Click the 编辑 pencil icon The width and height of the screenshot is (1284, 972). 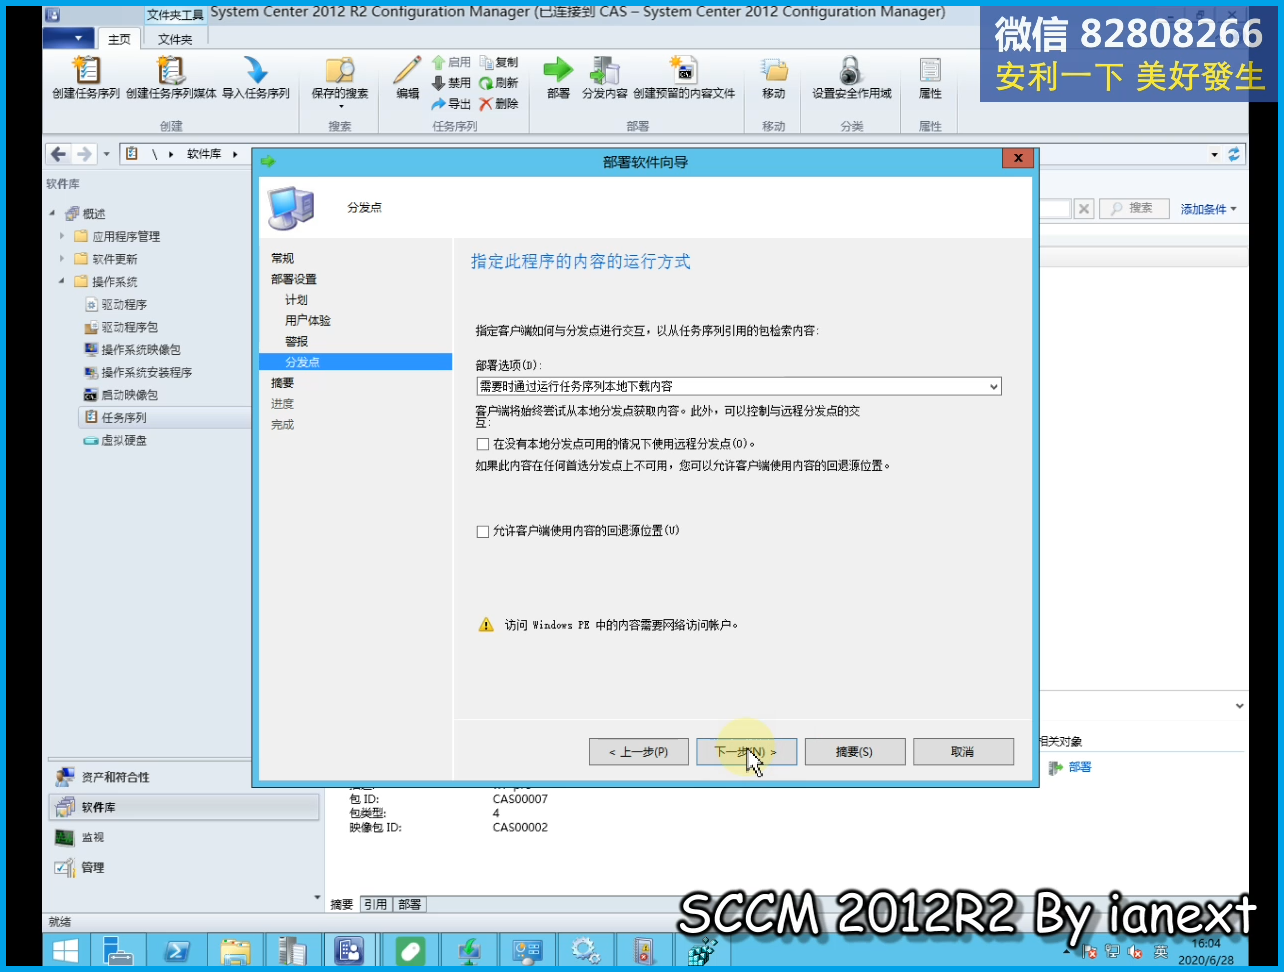click(x=407, y=70)
